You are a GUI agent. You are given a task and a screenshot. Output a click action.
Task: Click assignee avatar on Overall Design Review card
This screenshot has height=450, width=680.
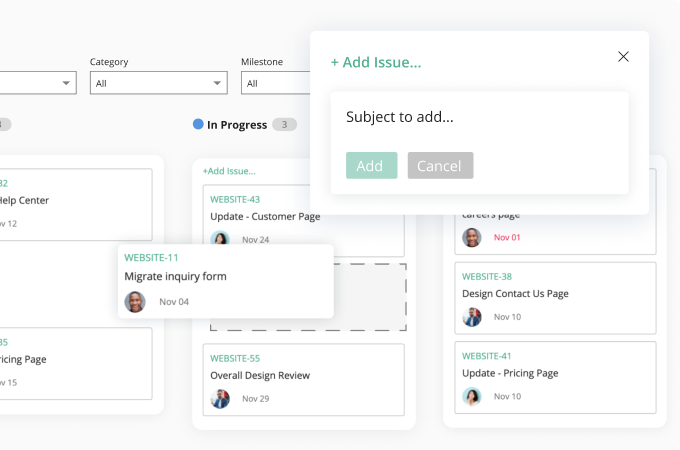tap(220, 399)
